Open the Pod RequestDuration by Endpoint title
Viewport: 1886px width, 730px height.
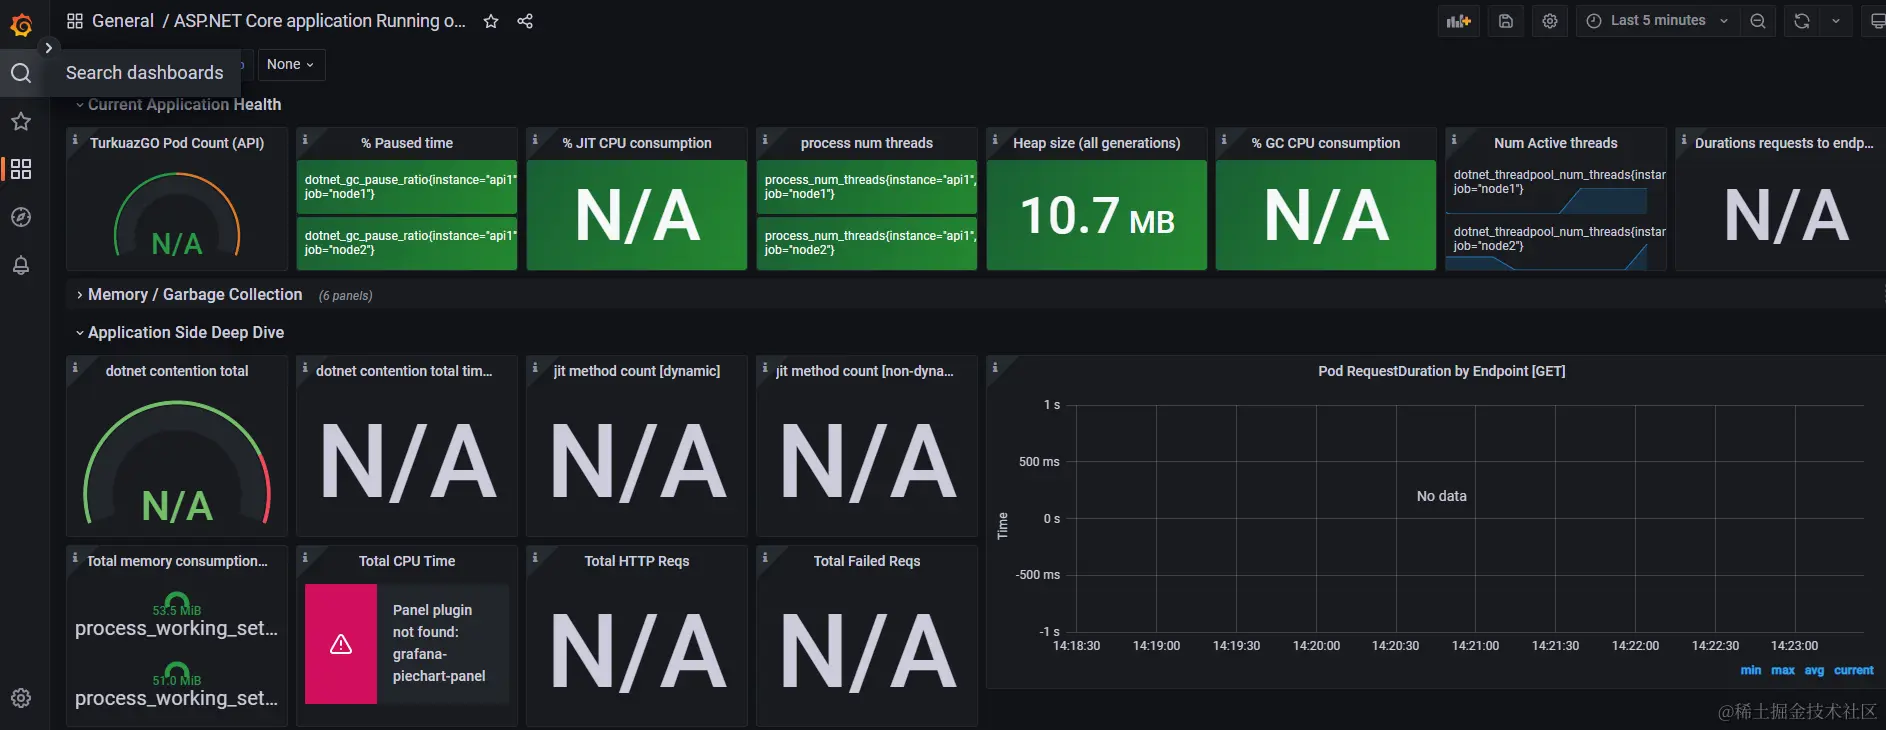1442,371
